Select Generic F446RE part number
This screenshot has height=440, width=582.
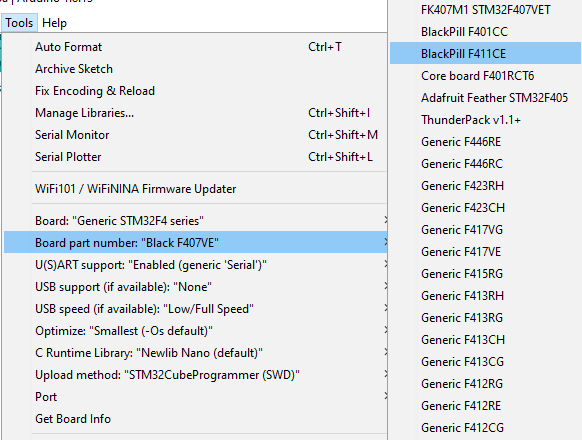click(x=485, y=142)
